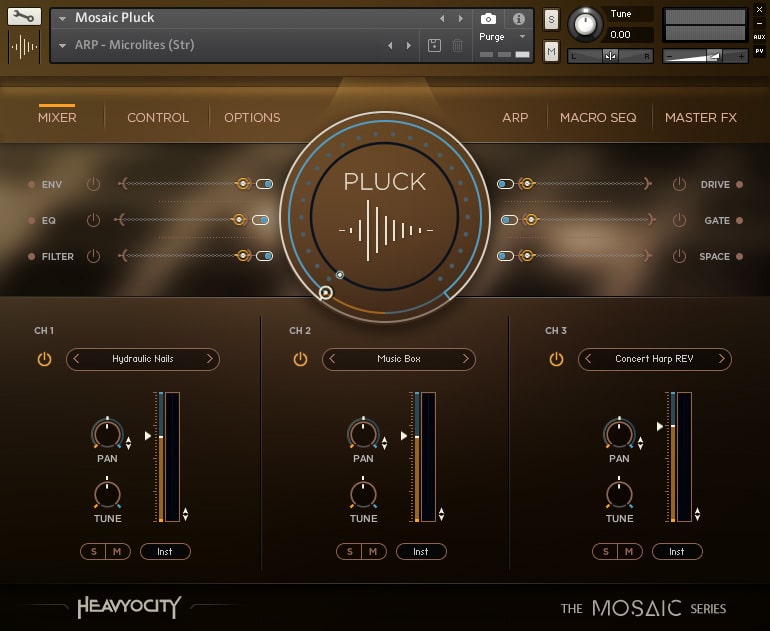Select next CH 1 source after Hydraulic Nails
The height and width of the screenshot is (631, 770).
coord(210,359)
